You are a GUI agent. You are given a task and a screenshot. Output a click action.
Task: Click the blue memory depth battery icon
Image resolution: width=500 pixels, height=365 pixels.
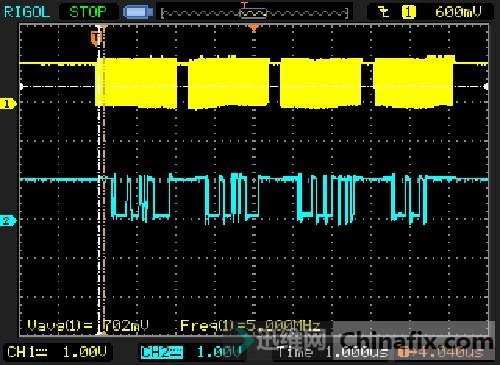(138, 13)
